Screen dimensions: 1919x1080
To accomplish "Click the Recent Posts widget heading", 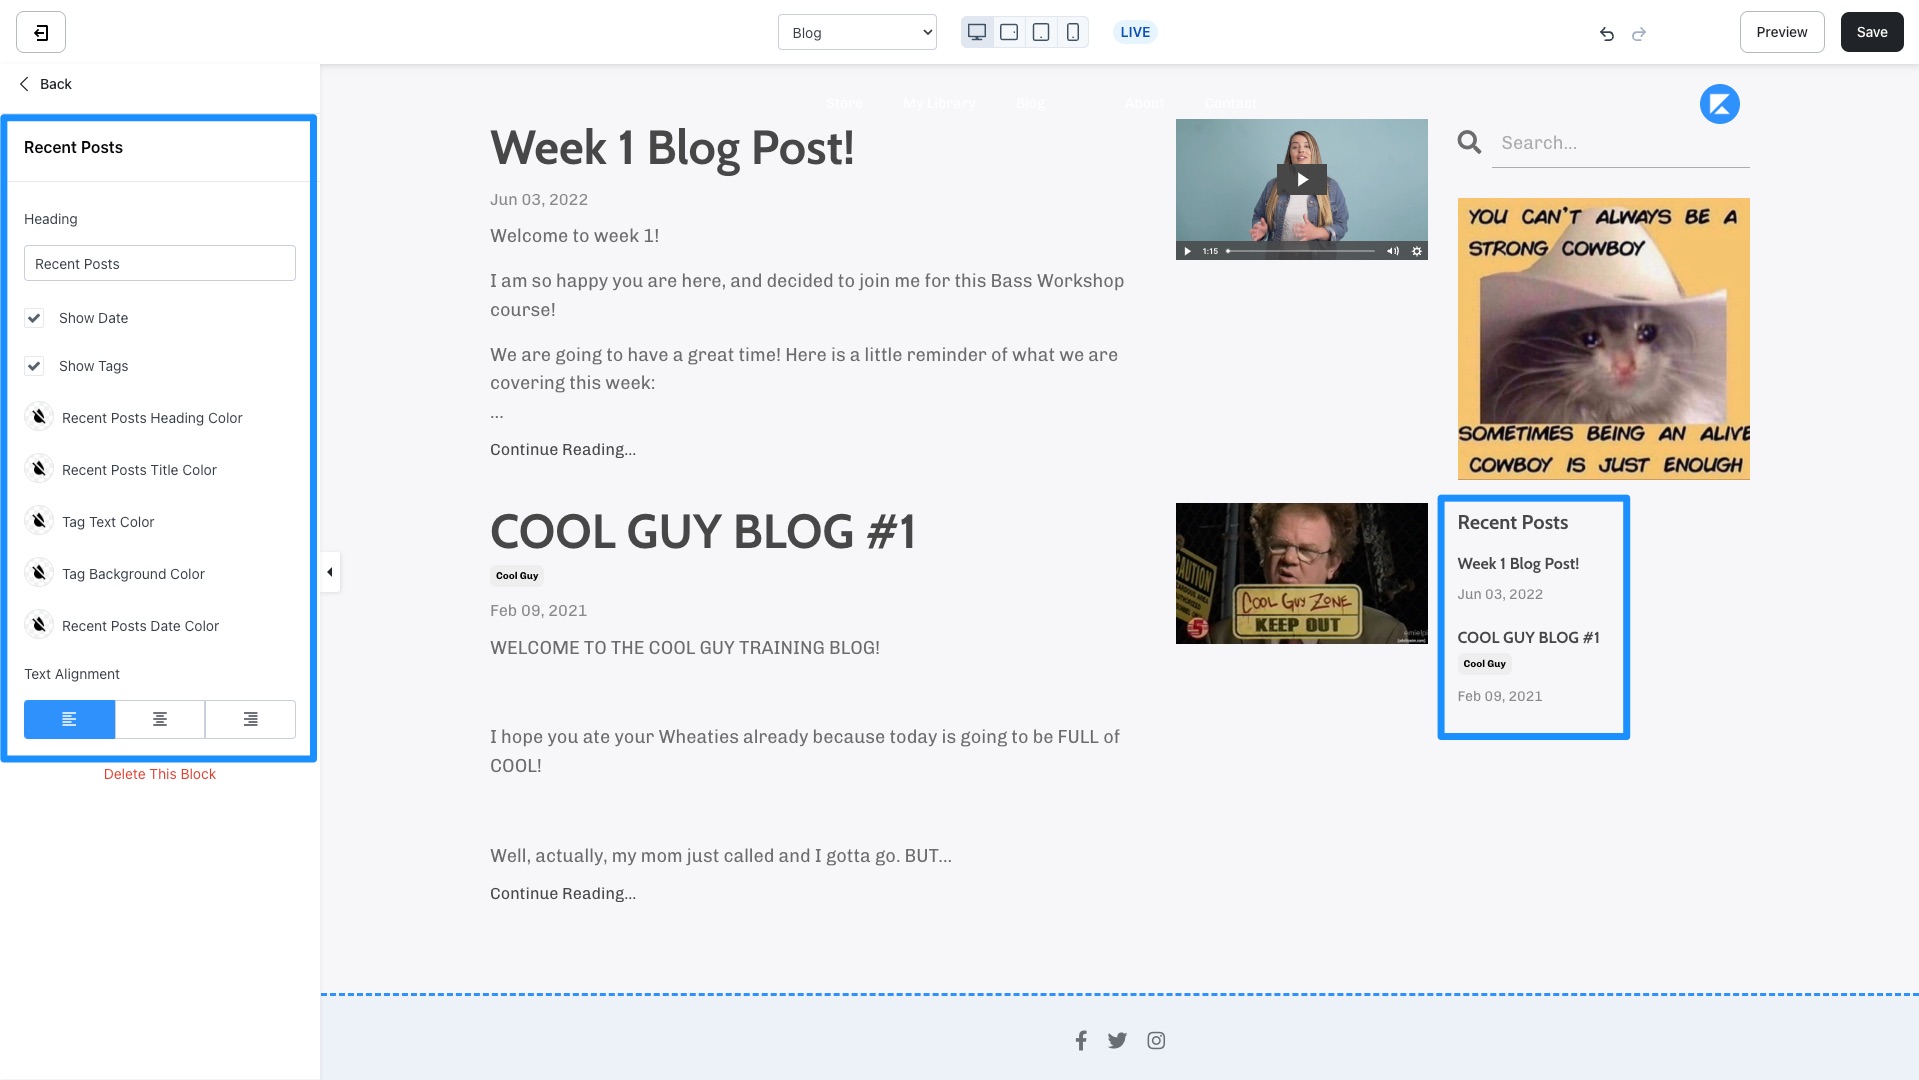I will [x=1512, y=522].
